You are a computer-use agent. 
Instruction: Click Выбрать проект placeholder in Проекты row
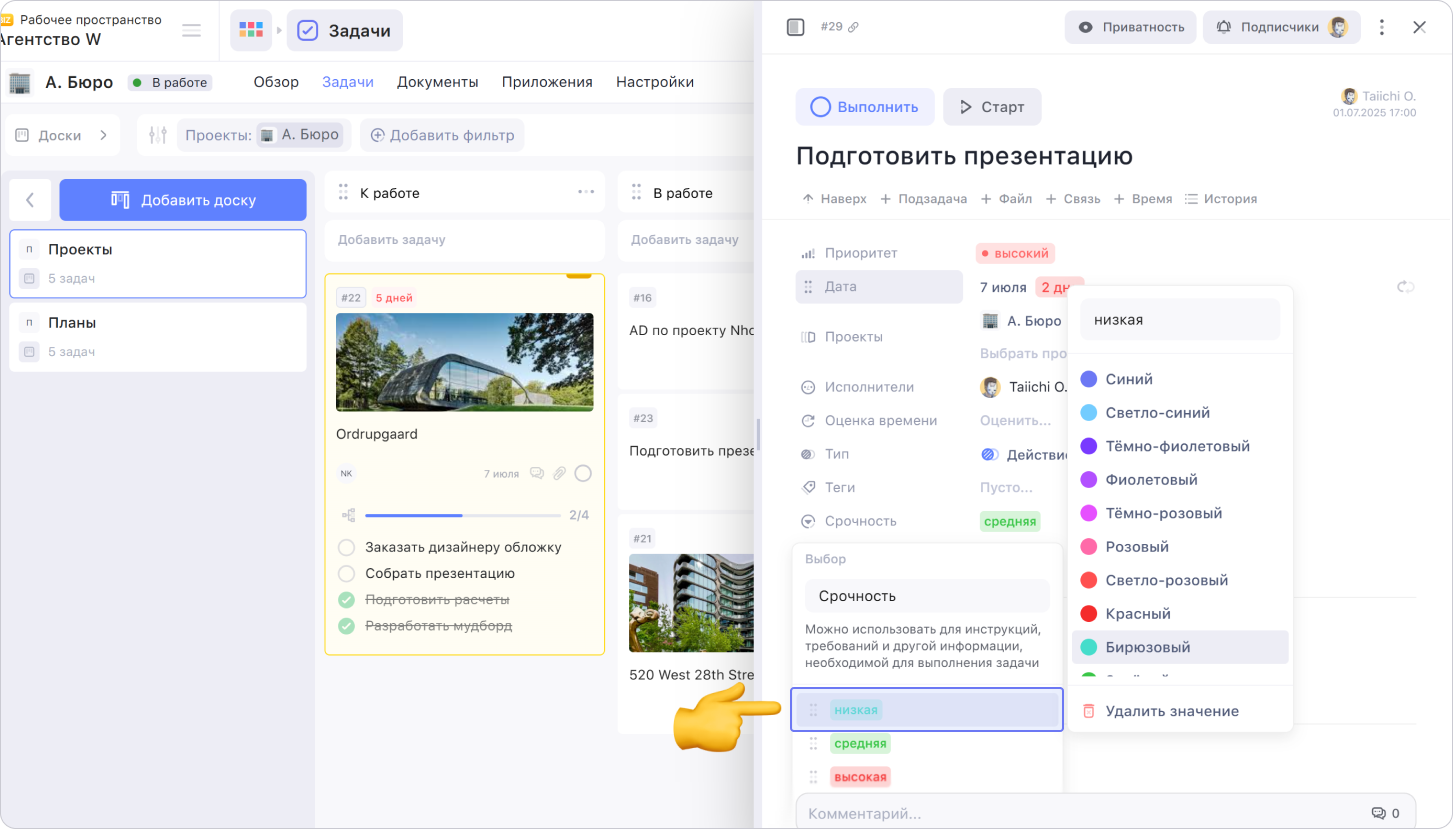coord(1022,354)
